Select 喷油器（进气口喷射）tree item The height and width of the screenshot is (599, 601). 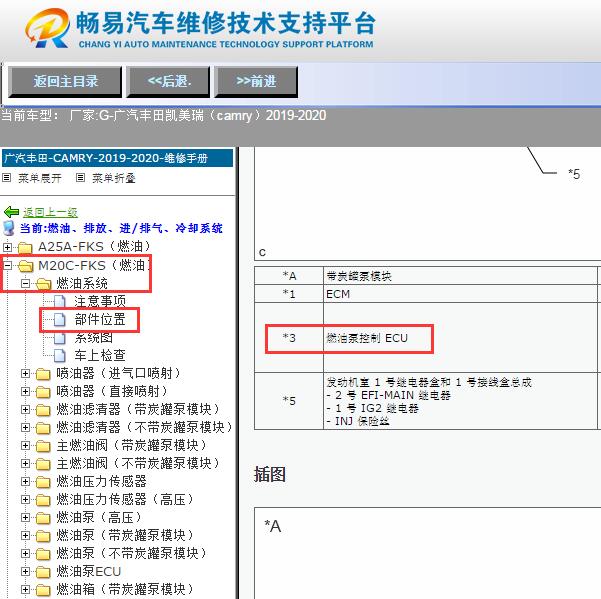(118, 373)
